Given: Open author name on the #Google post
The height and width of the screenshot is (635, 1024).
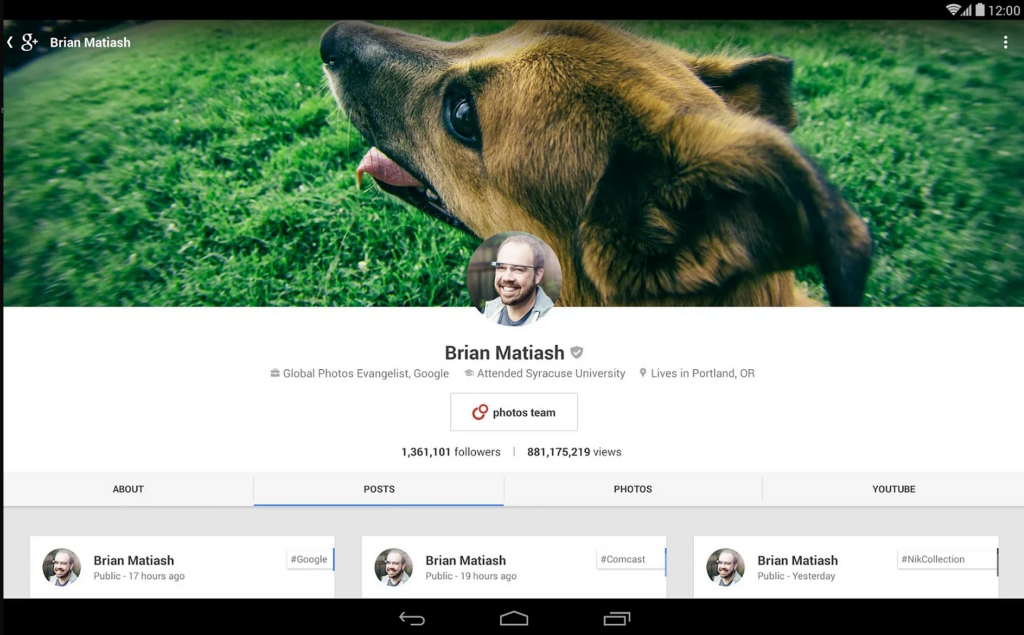Looking at the screenshot, I should (x=134, y=561).
